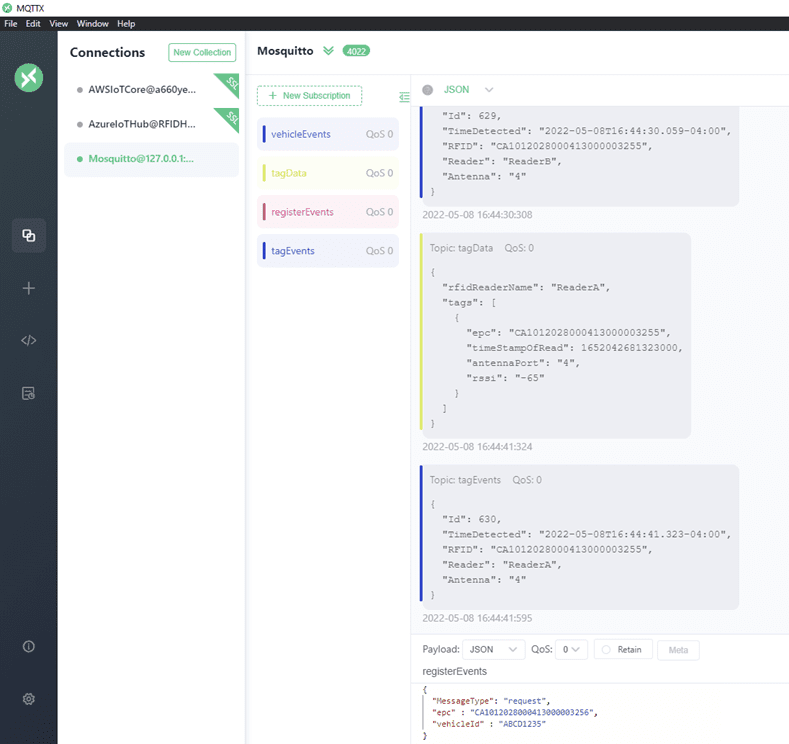Click the Meta button
Screen dimensions: 789x744
pos(678,650)
